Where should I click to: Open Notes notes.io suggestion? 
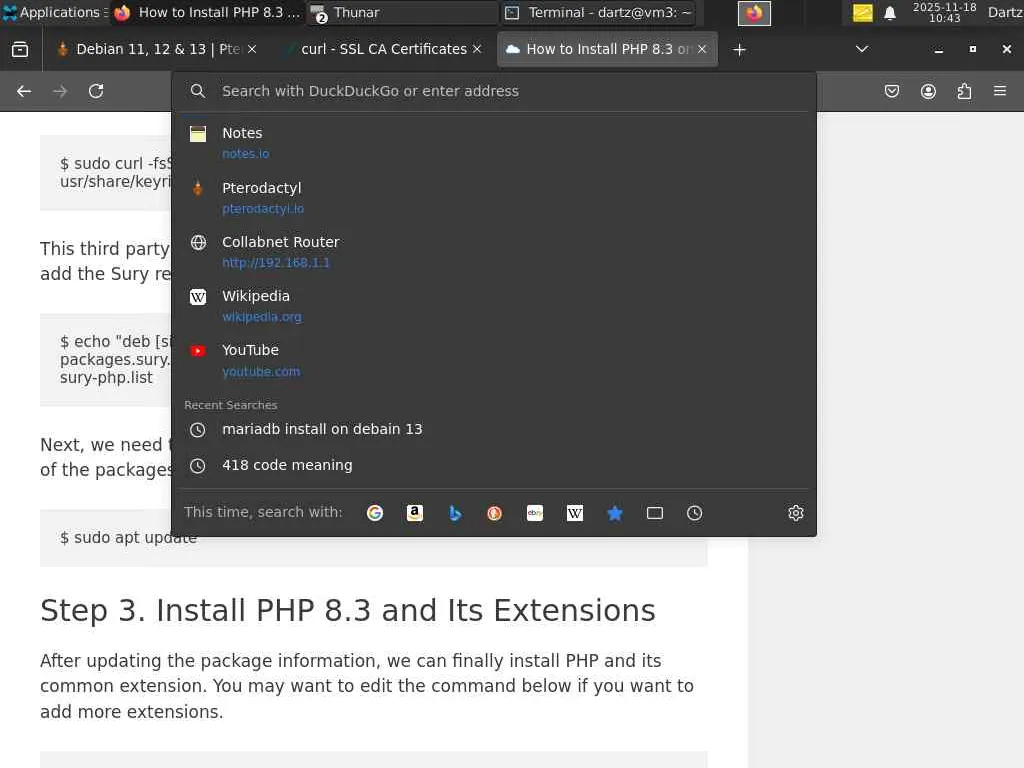(x=494, y=142)
